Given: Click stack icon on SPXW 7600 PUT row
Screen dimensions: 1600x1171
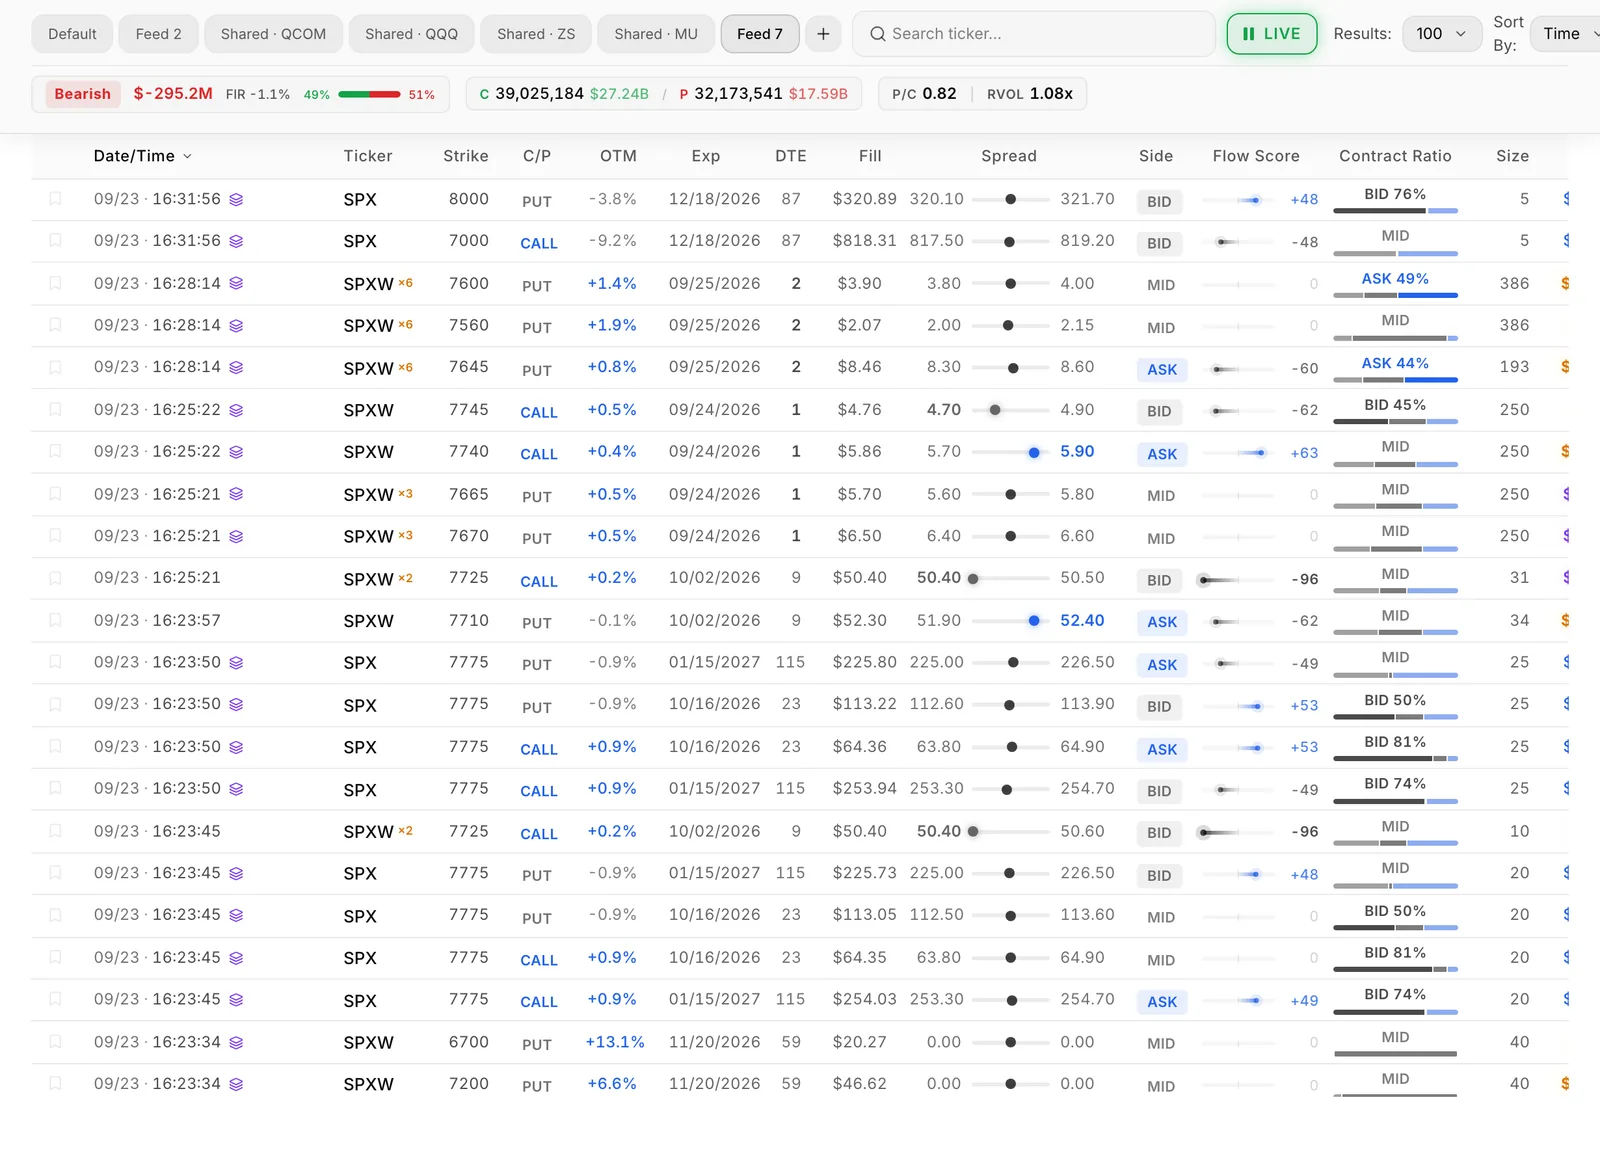Looking at the screenshot, I should click(236, 284).
